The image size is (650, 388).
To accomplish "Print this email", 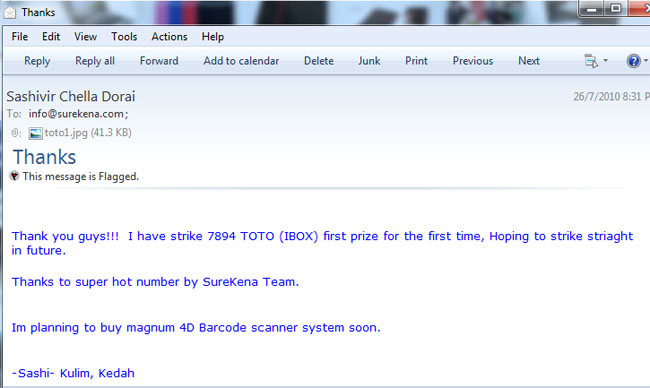I will [x=416, y=61].
